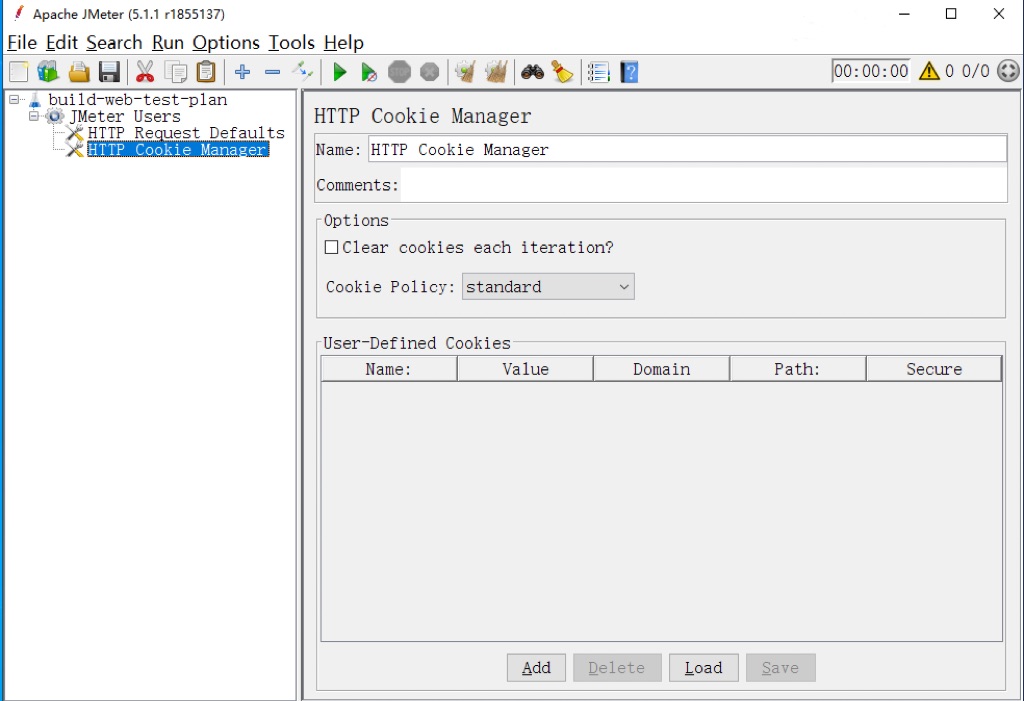Click the Value column header
Screen dimensions: 1024x701
526,369
